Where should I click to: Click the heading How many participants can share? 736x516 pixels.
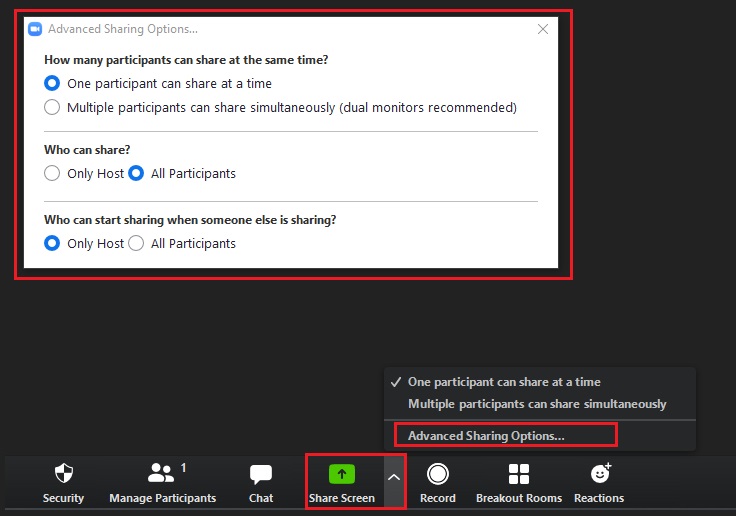(x=186, y=60)
